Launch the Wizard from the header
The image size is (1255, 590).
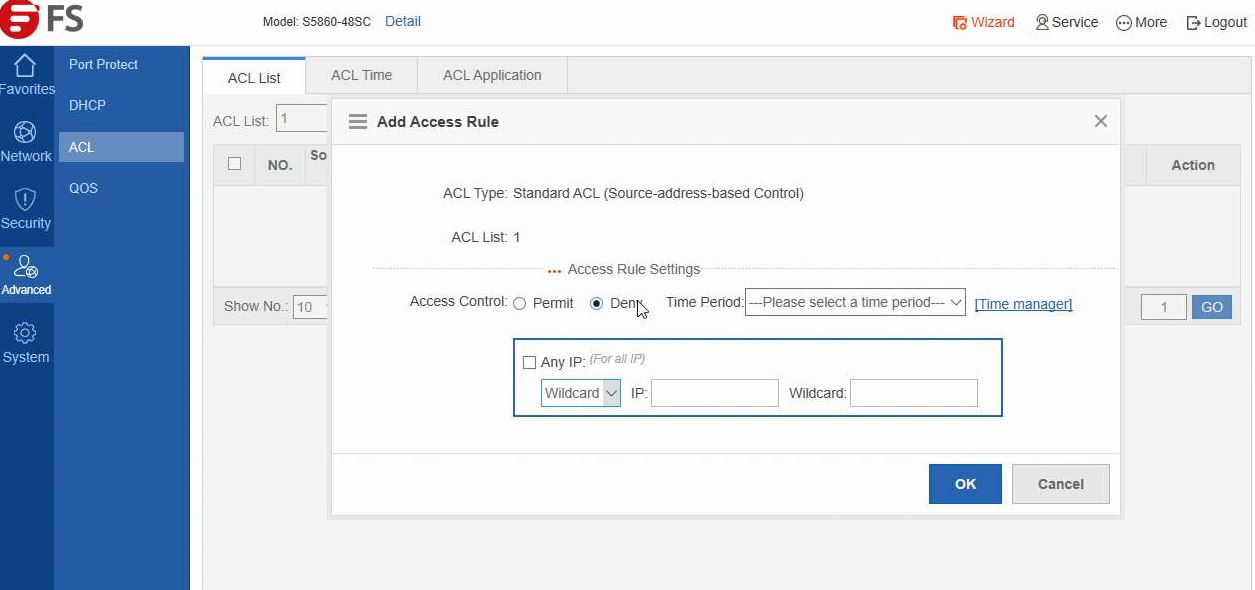click(959, 22)
